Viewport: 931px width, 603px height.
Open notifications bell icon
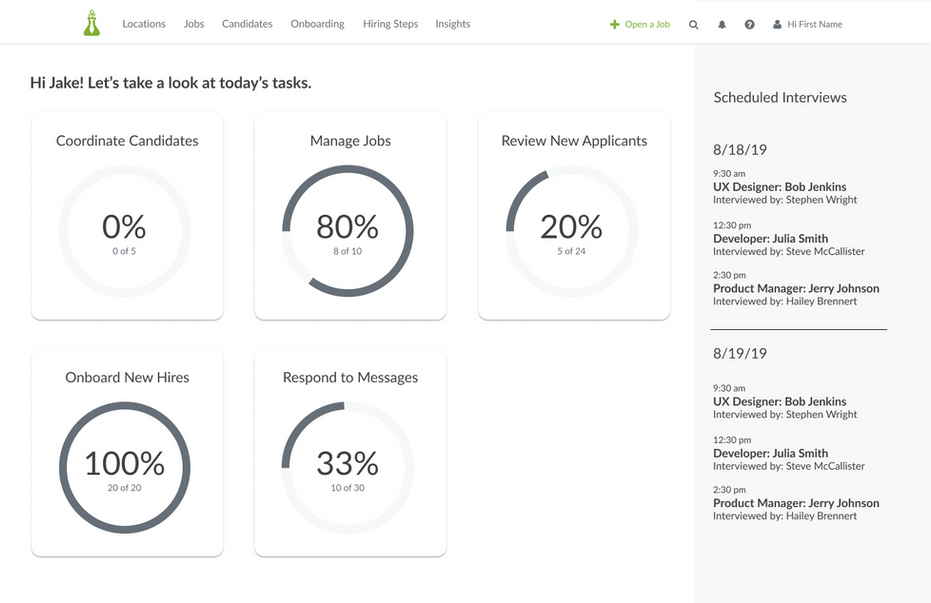point(722,24)
